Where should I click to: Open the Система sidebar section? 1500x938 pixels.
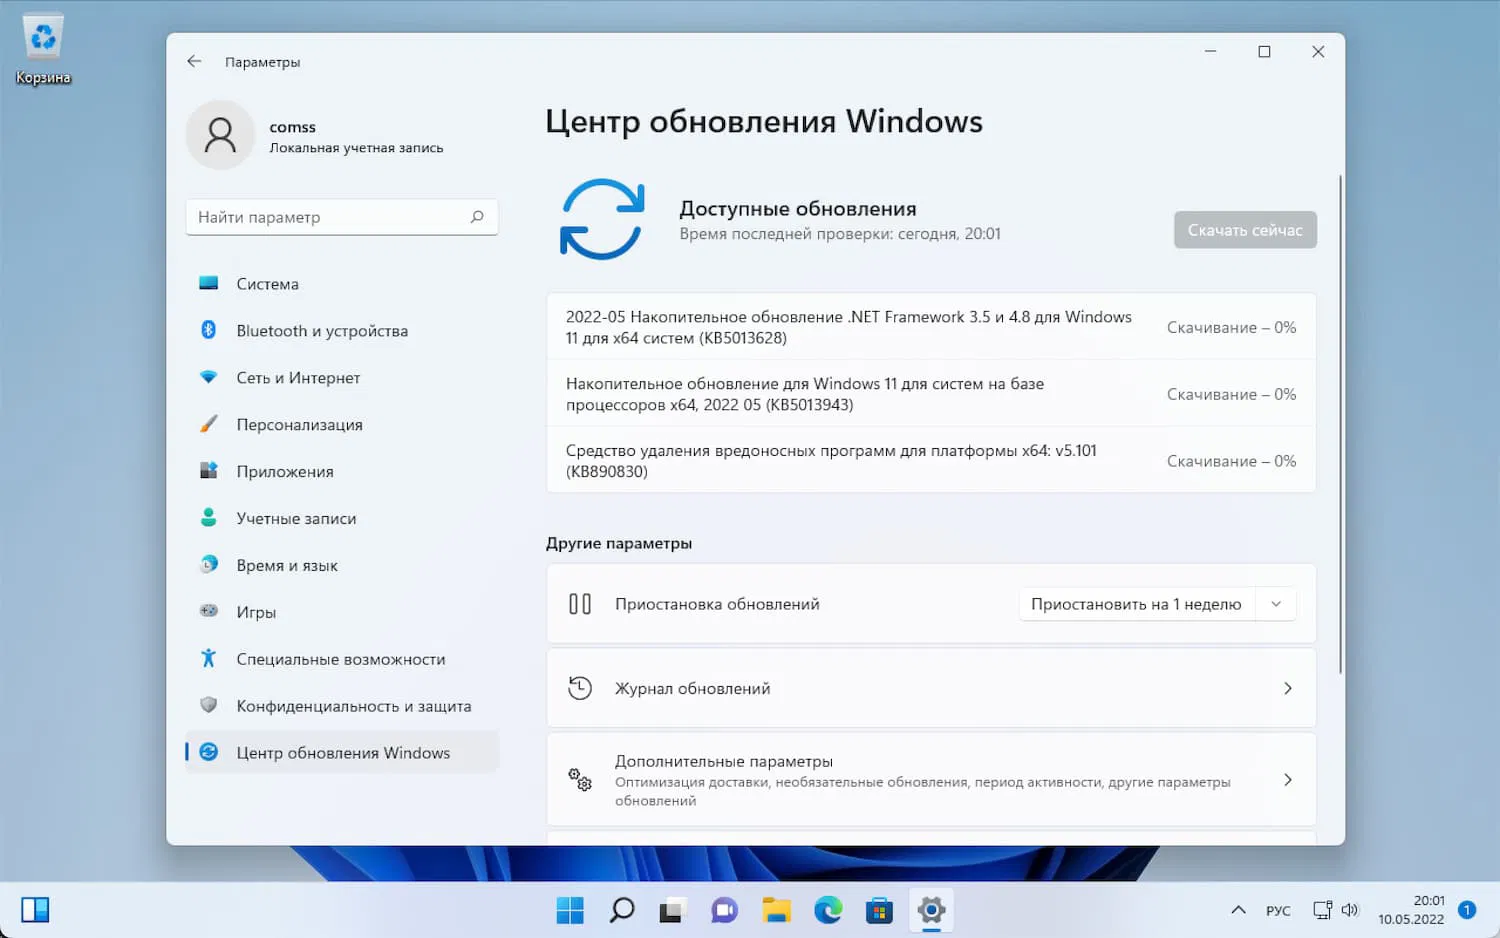pos(267,284)
